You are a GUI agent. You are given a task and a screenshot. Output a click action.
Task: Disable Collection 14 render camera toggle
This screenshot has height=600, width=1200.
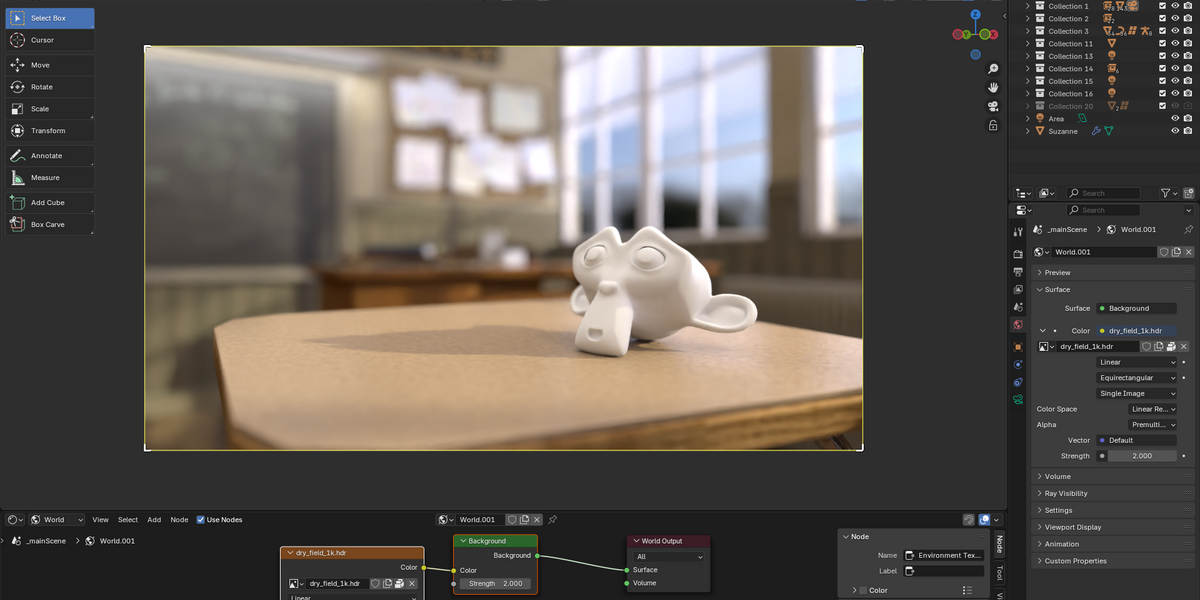[1188, 69]
